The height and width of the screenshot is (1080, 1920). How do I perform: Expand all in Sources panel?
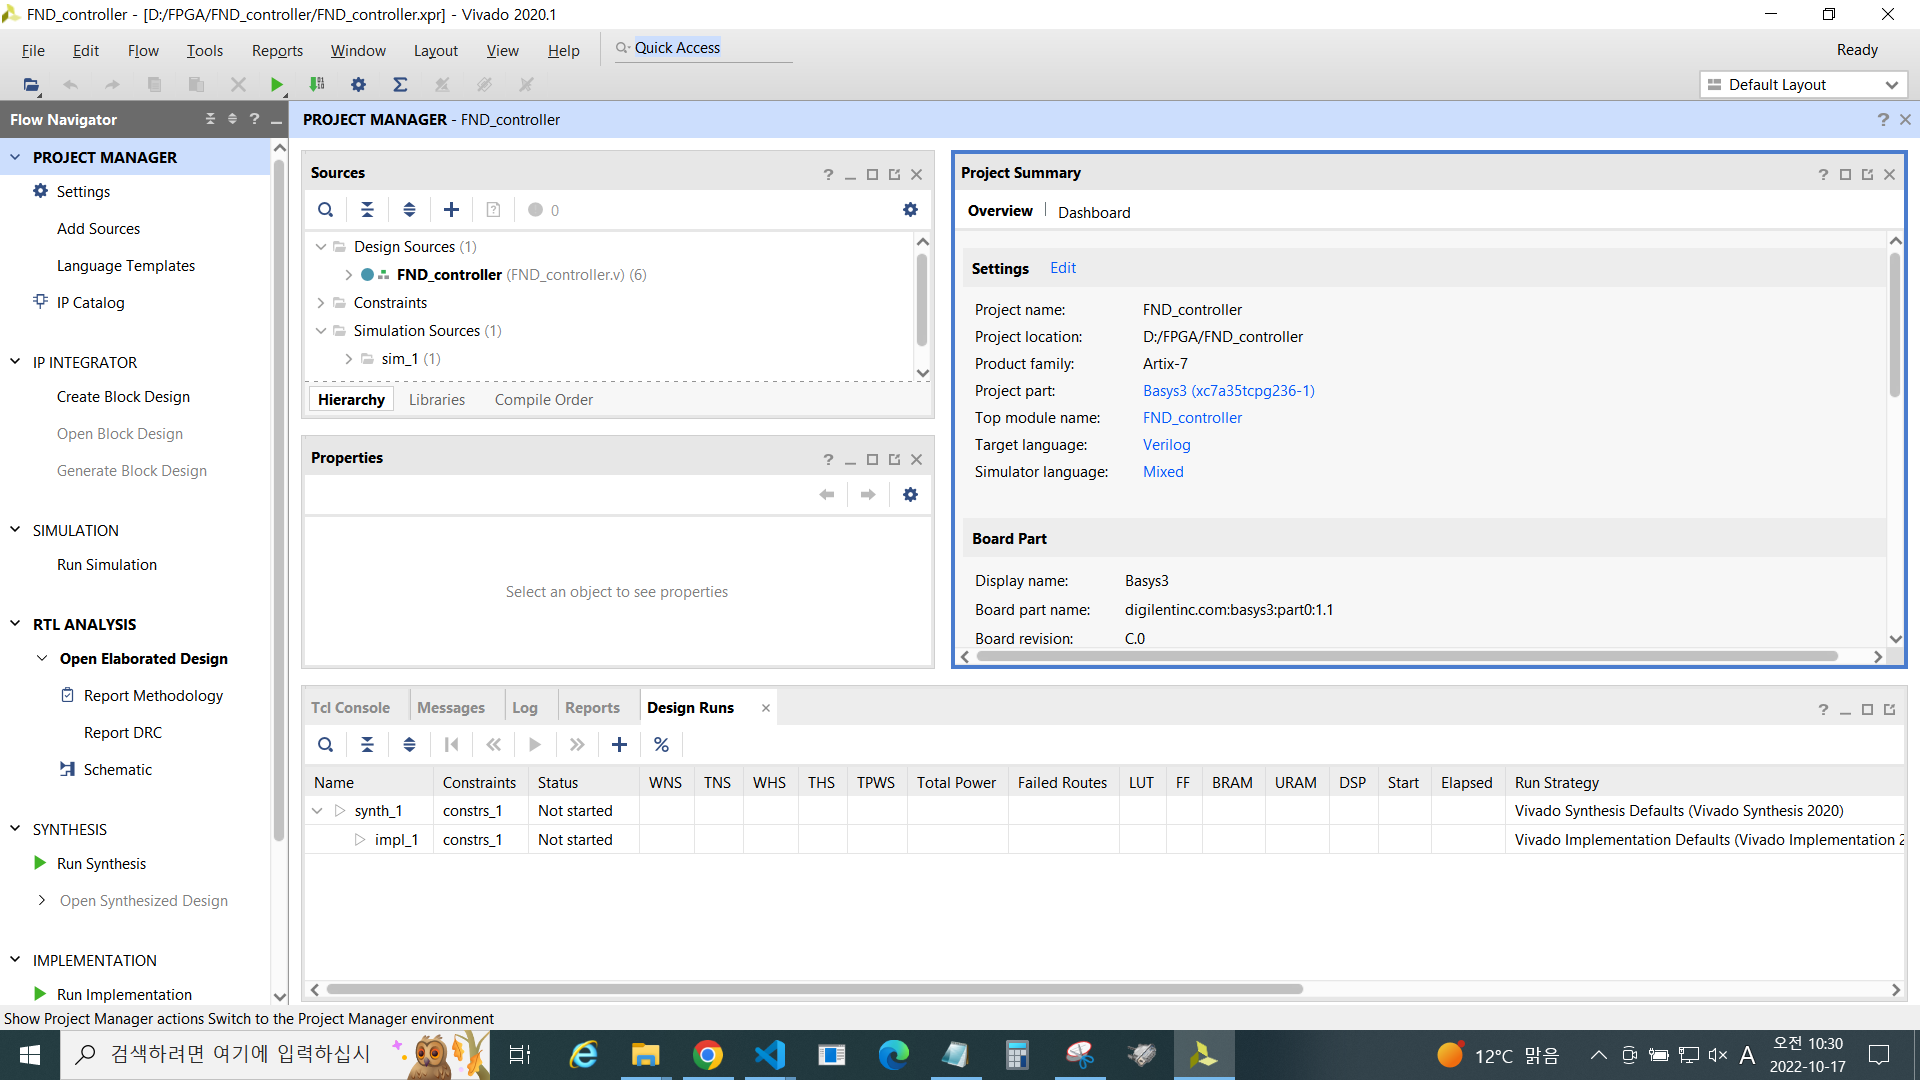(x=409, y=210)
